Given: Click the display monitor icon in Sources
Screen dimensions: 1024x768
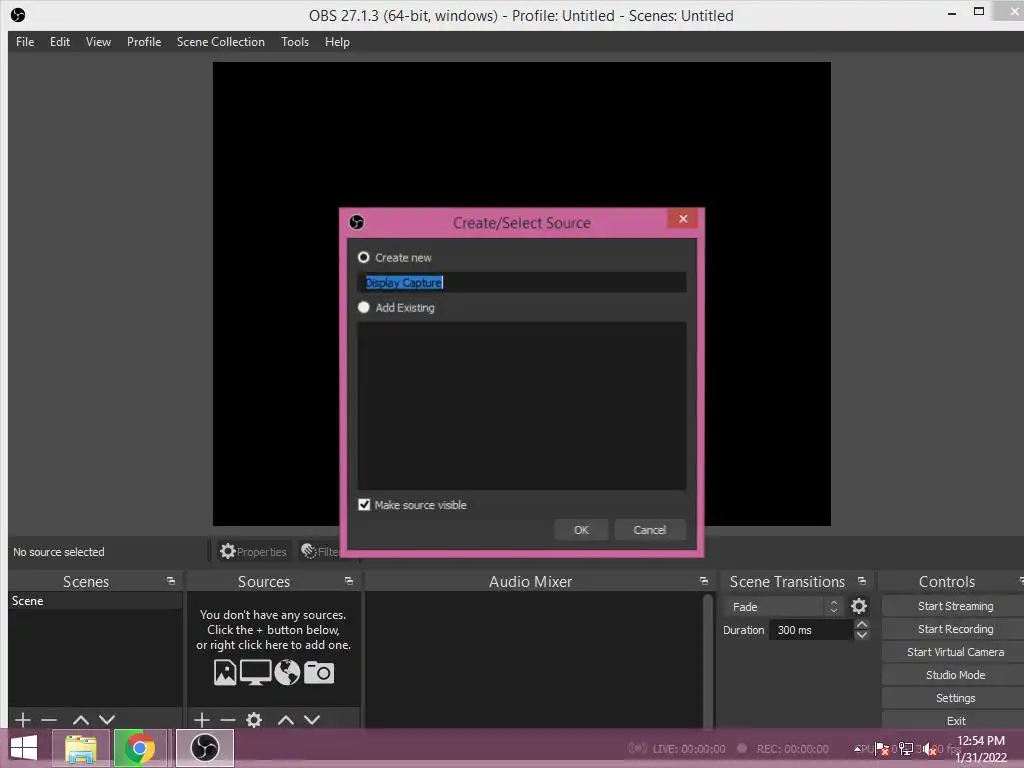Looking at the screenshot, I should (x=256, y=673).
